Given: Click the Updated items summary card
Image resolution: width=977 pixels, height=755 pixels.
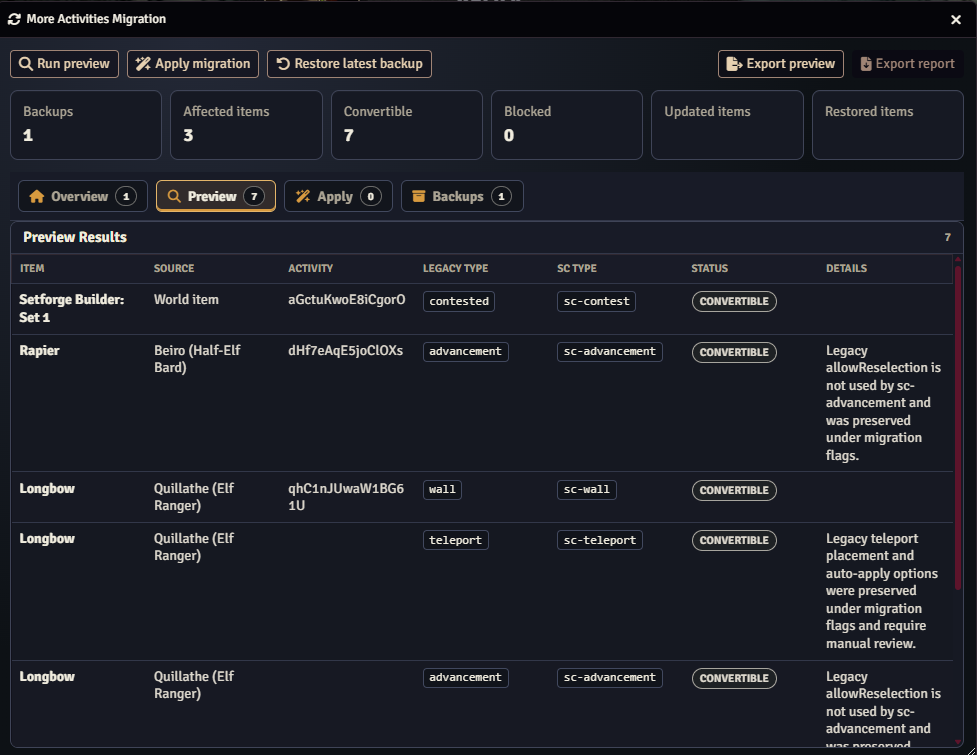Looking at the screenshot, I should click(727, 125).
